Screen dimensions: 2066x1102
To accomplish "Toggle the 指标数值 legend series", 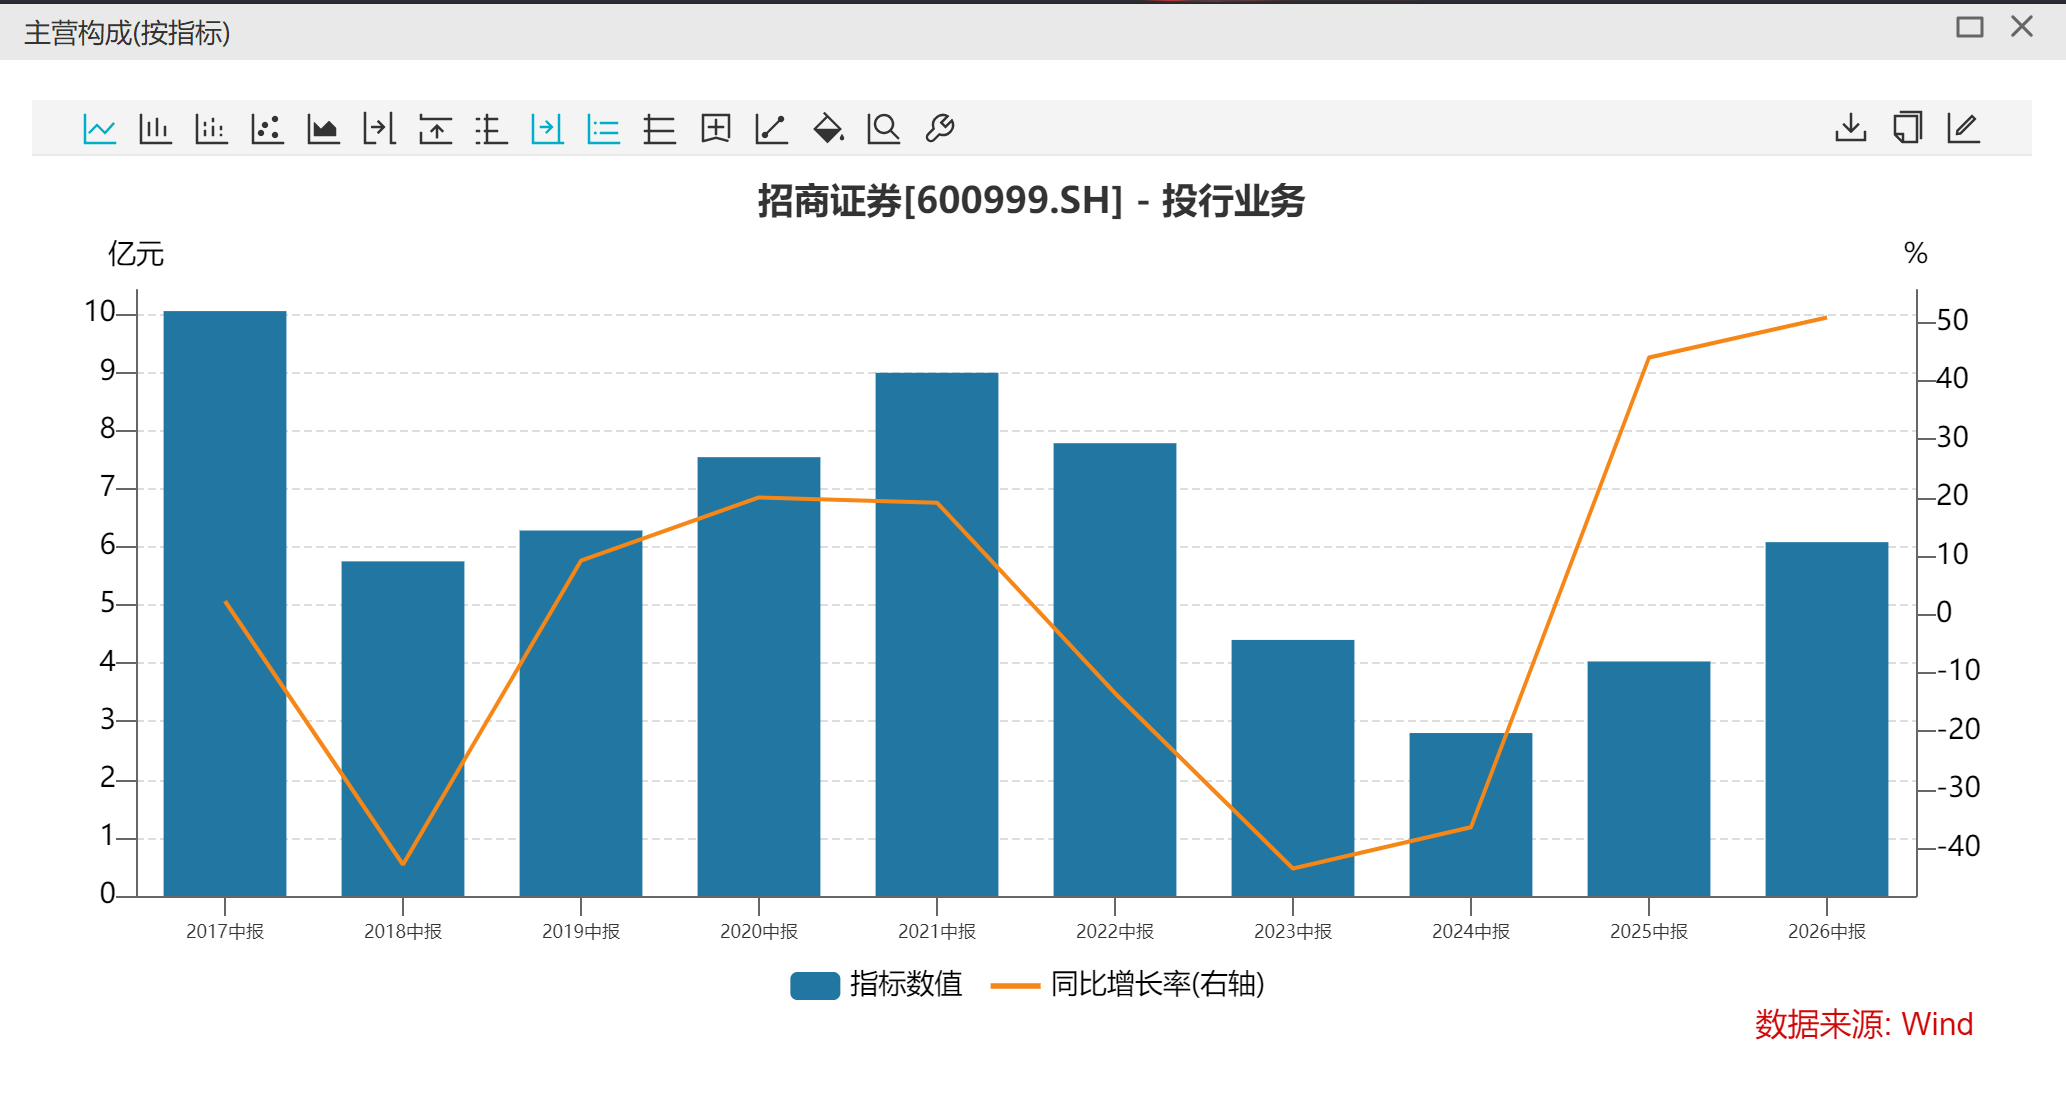I will [x=876, y=985].
